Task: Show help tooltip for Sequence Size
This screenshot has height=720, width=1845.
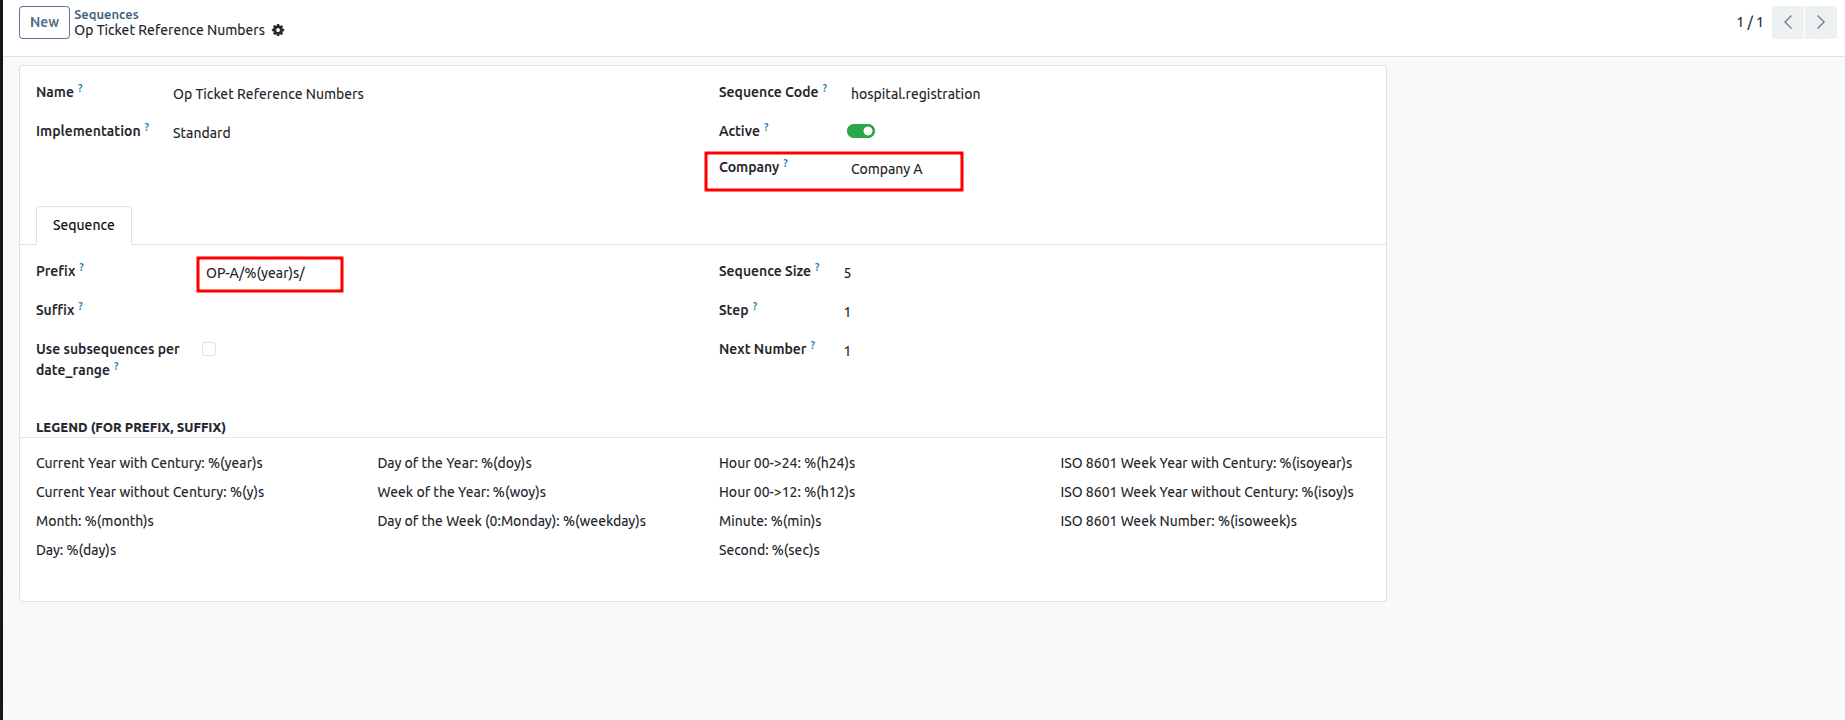Action: tap(818, 267)
